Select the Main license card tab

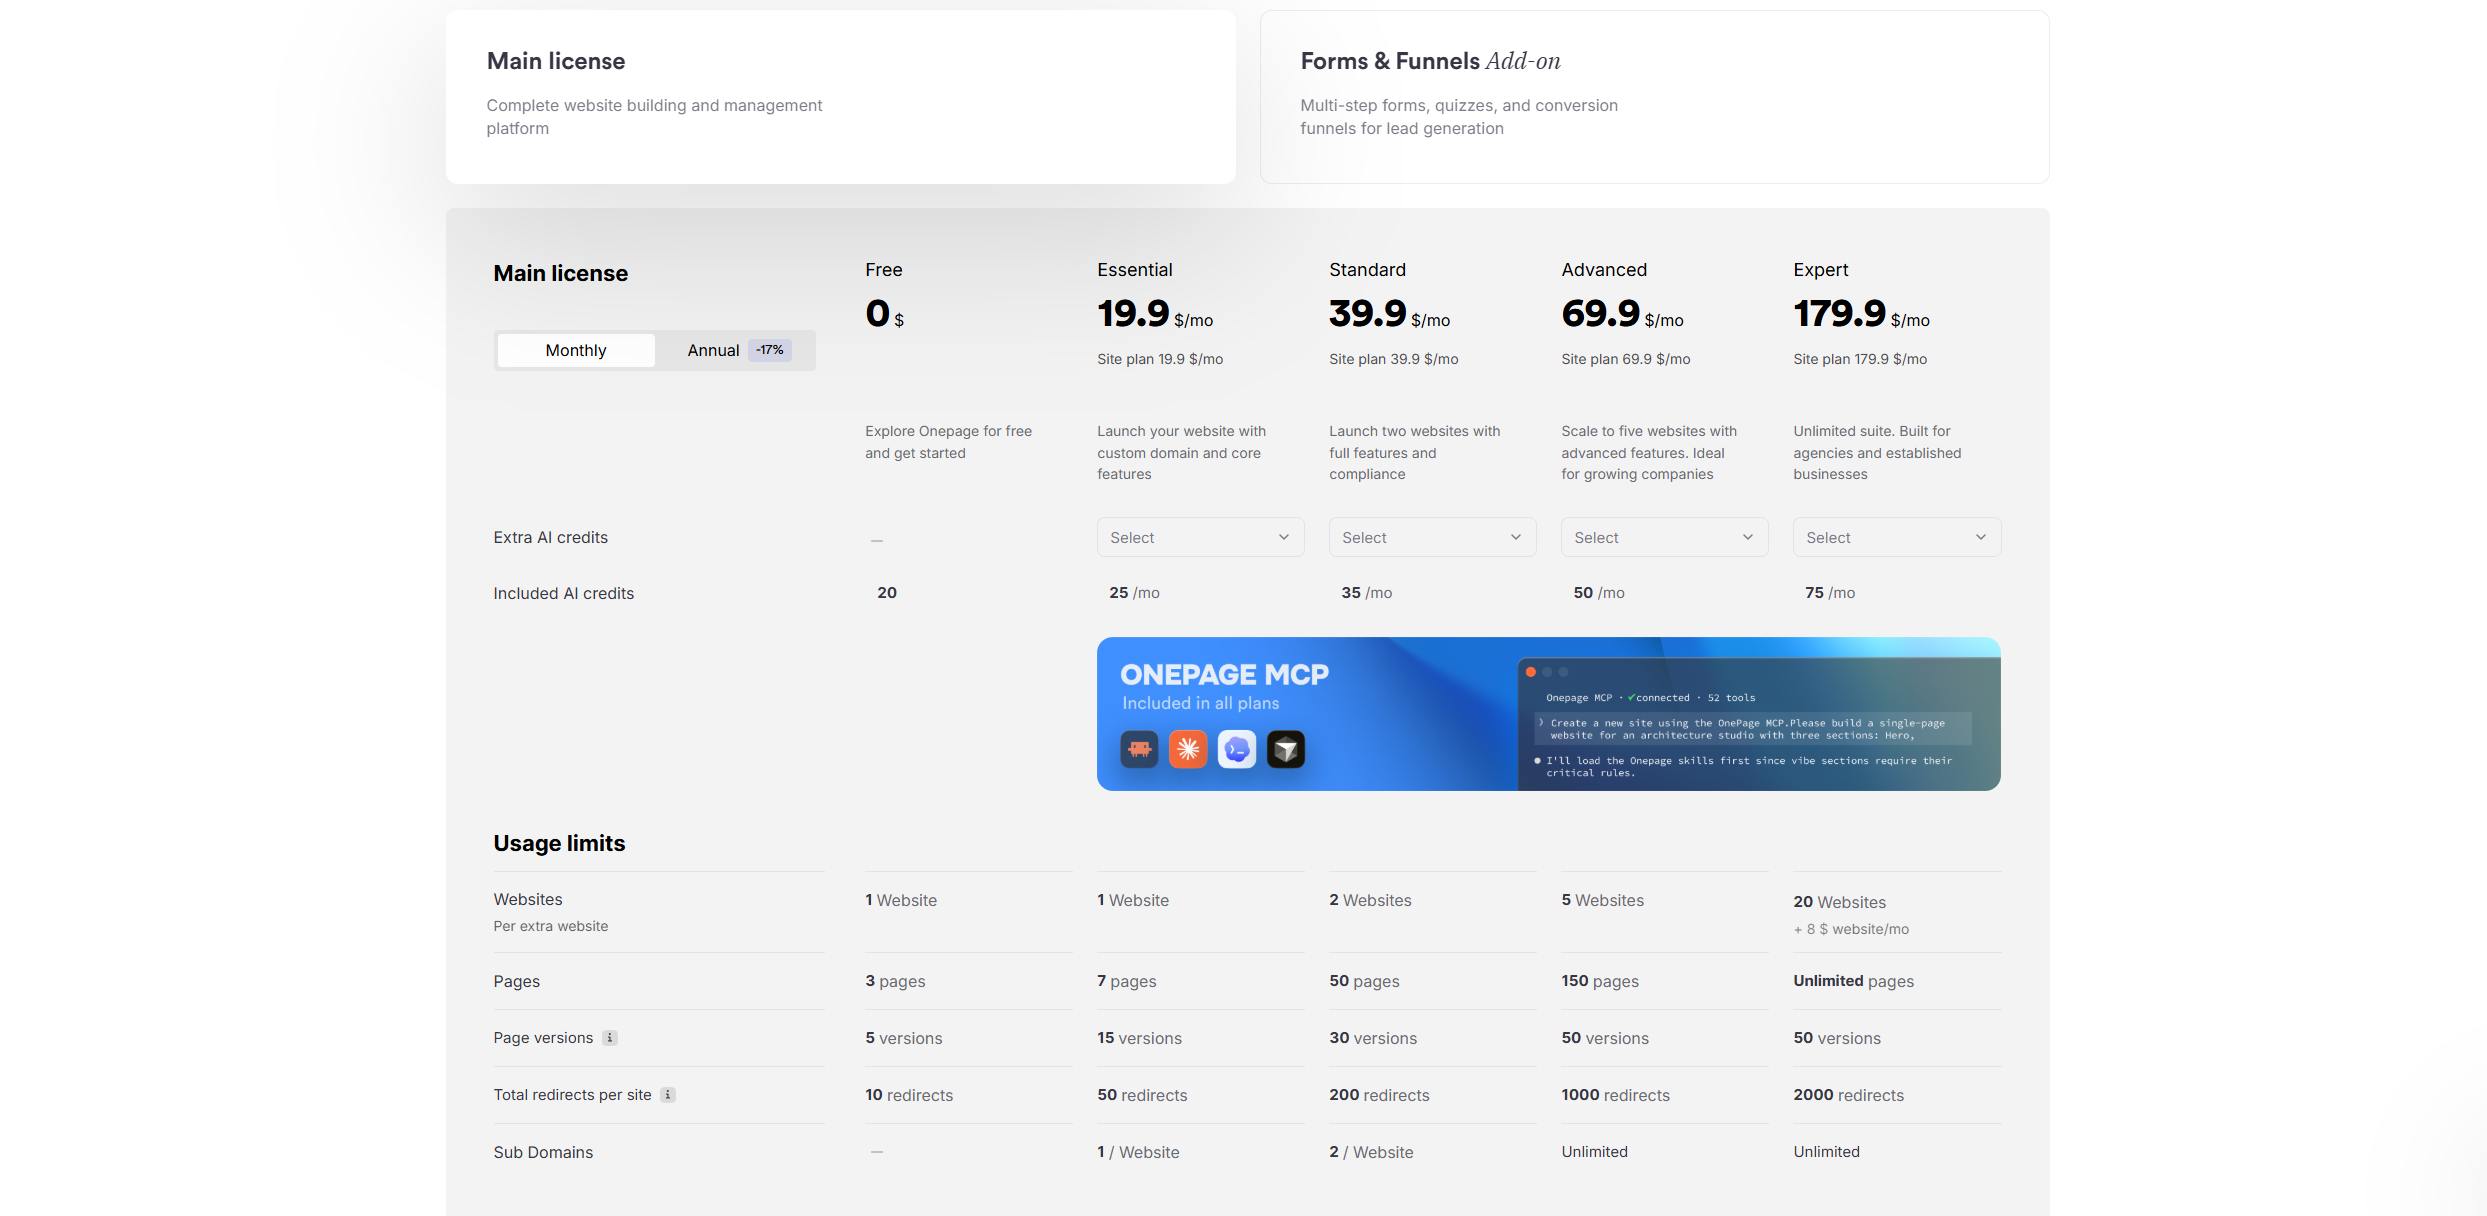pyautogui.click(x=841, y=97)
